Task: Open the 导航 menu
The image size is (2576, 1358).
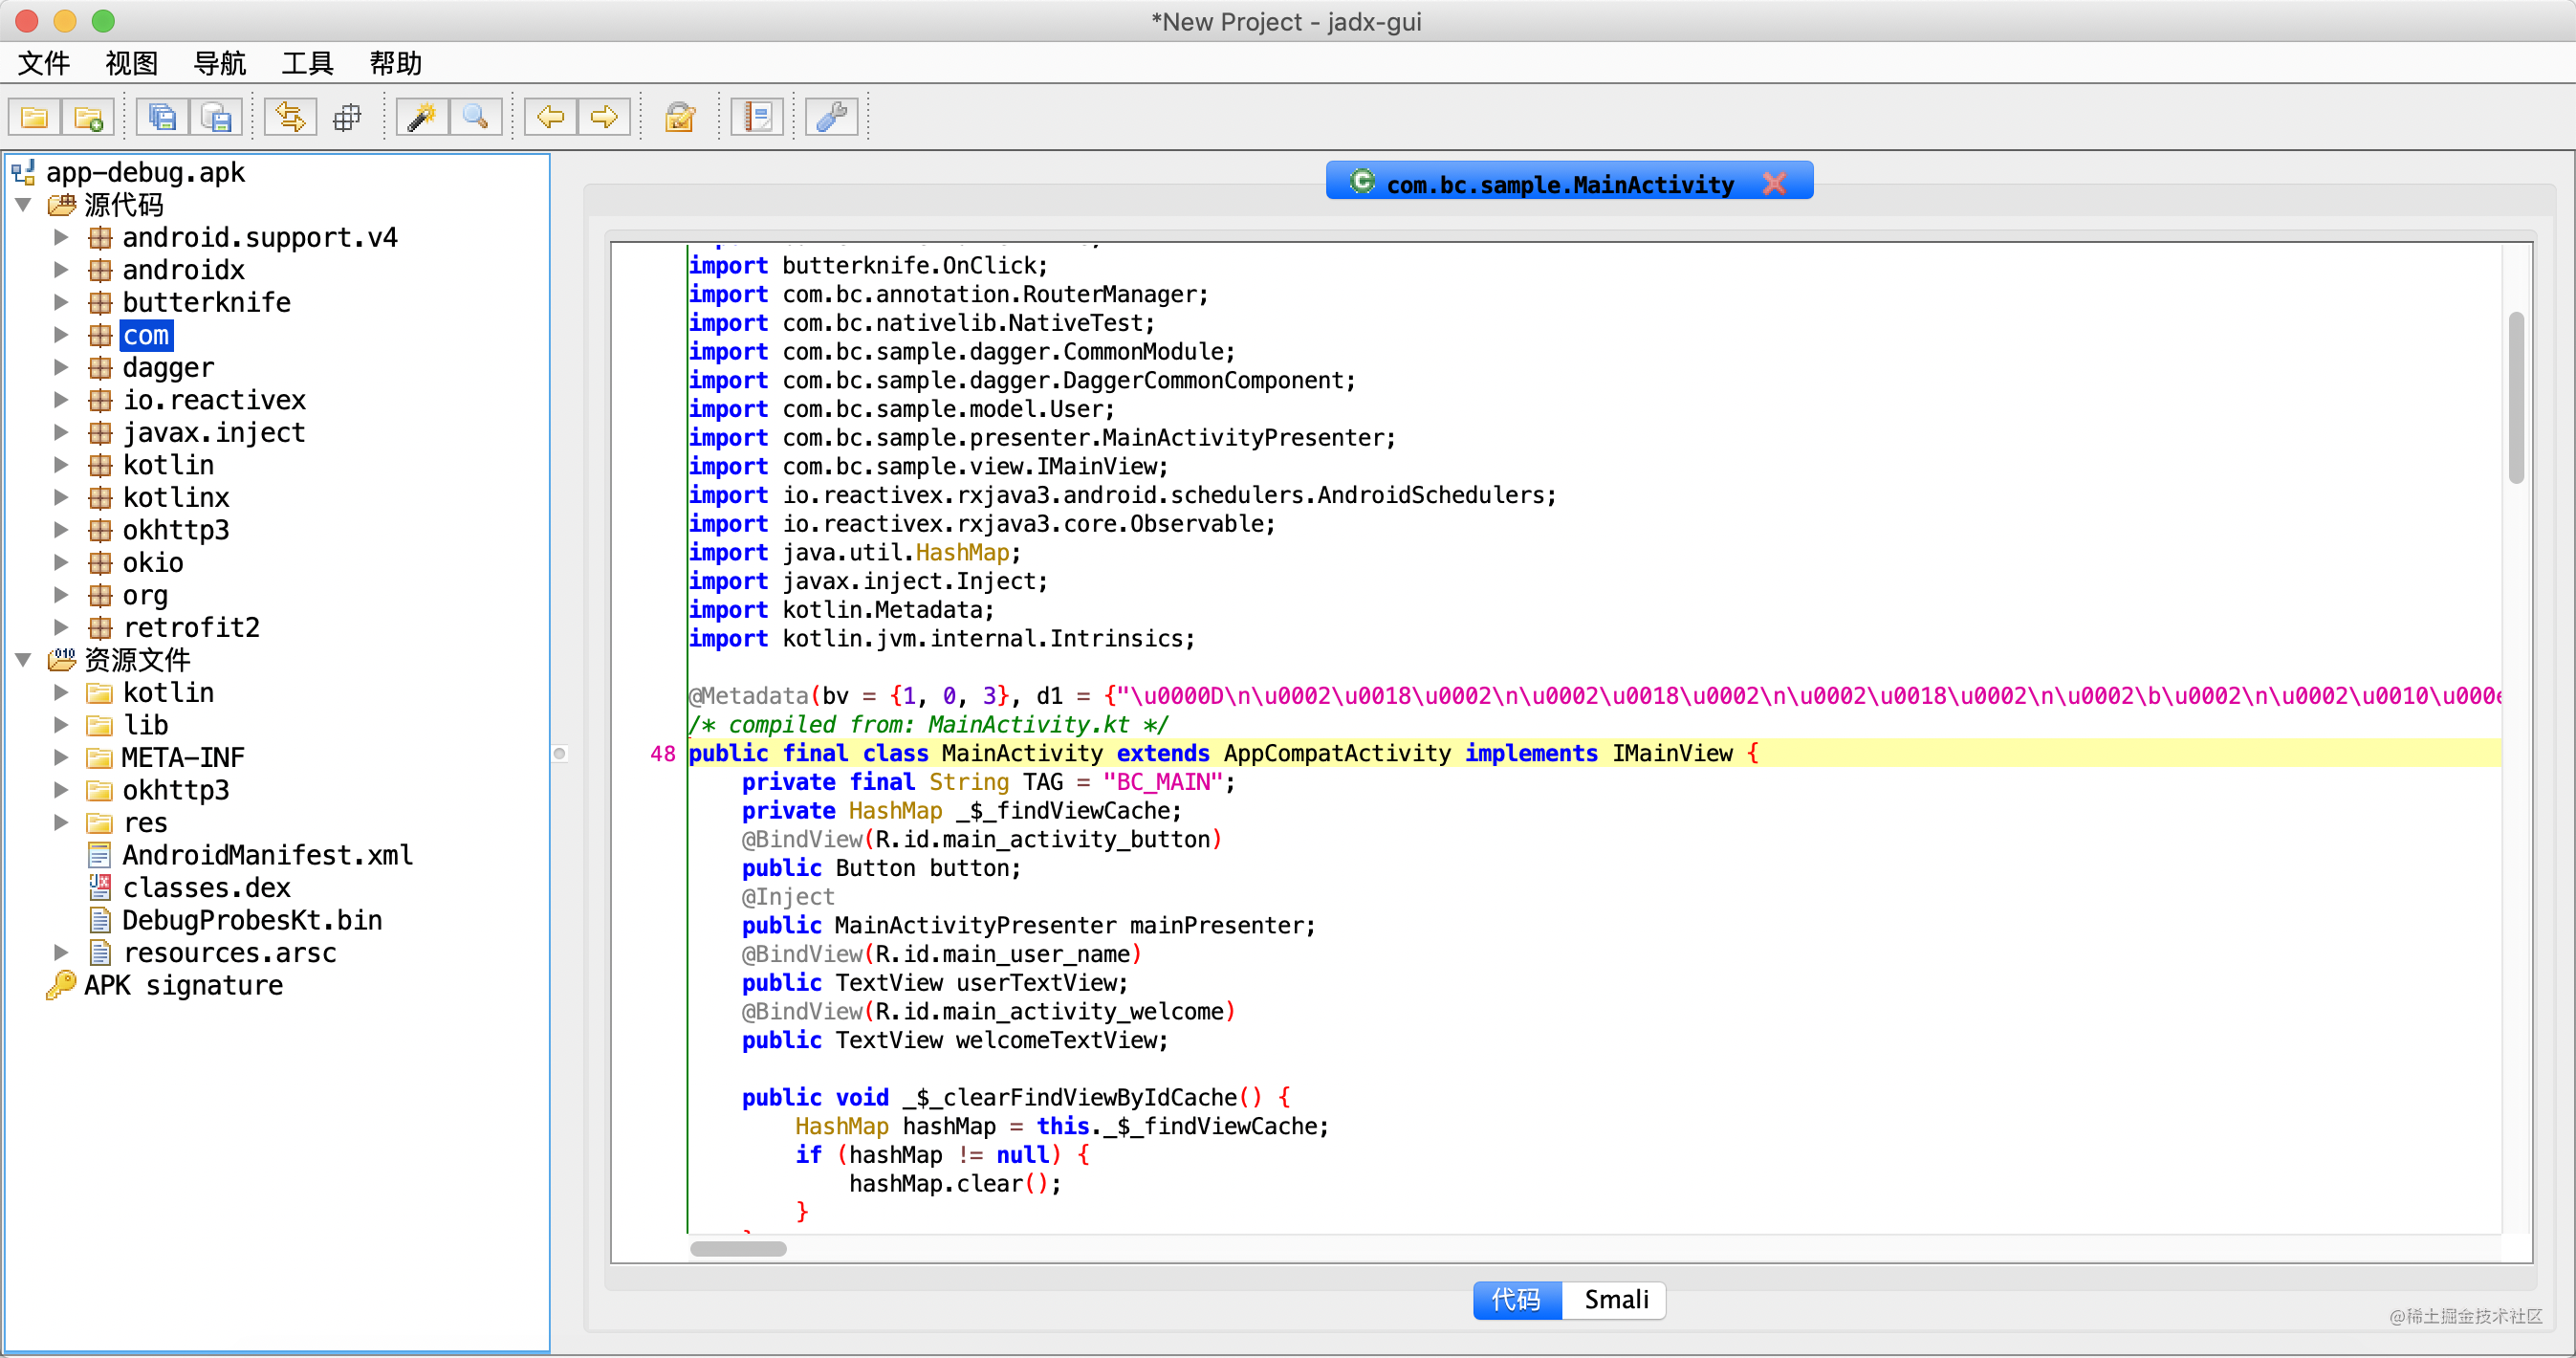Action: point(219,63)
